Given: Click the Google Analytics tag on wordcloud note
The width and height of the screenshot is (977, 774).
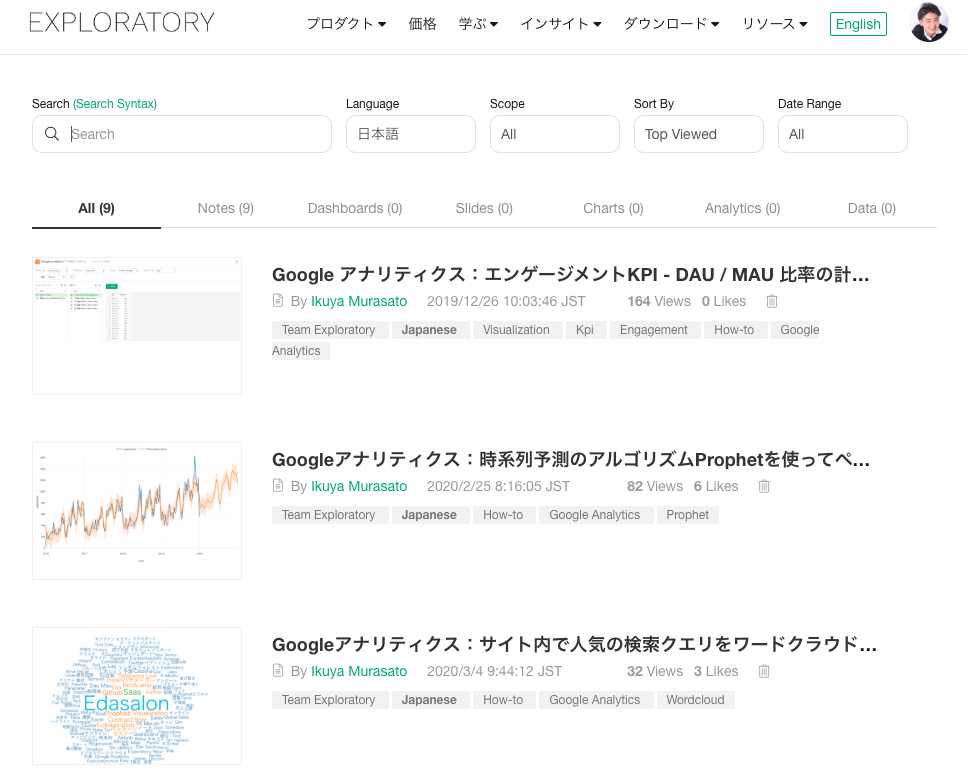Looking at the screenshot, I should tap(595, 700).
